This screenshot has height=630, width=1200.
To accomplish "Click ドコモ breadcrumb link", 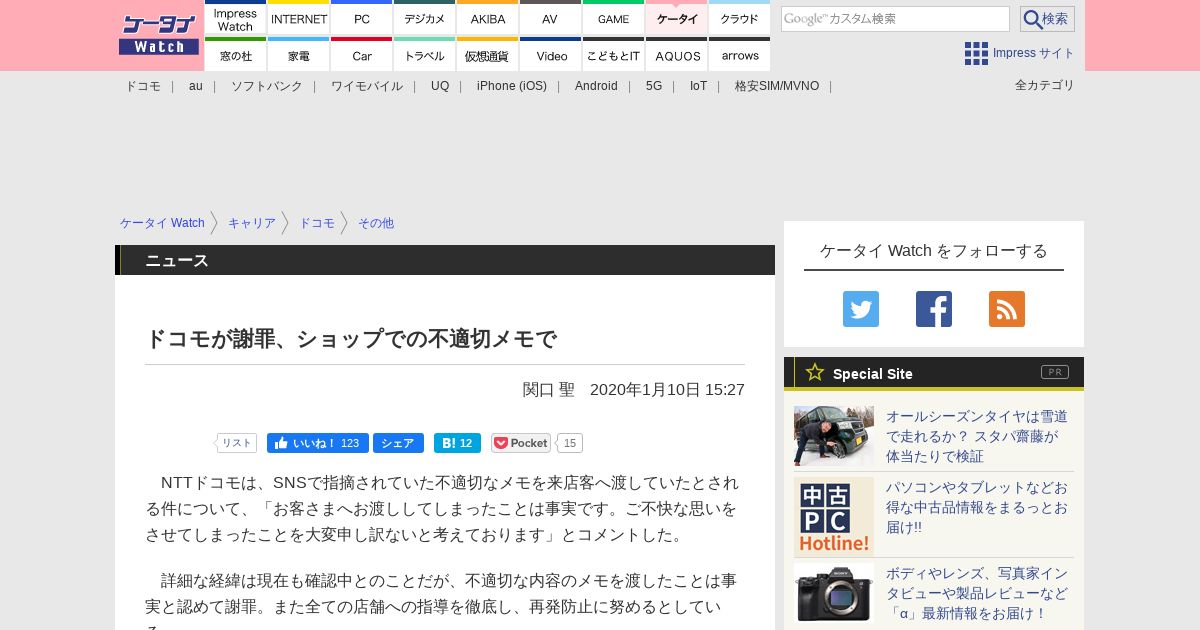I will (x=317, y=223).
